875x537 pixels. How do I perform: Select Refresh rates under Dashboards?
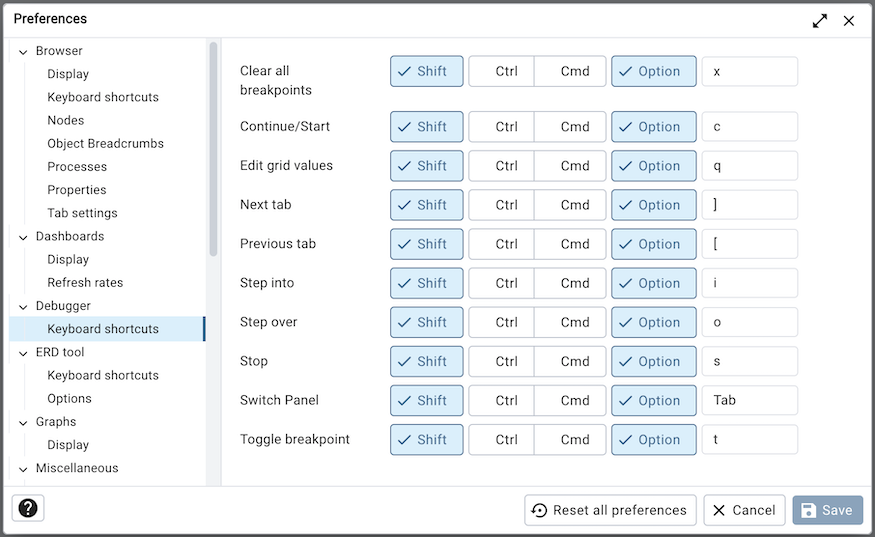pos(85,282)
